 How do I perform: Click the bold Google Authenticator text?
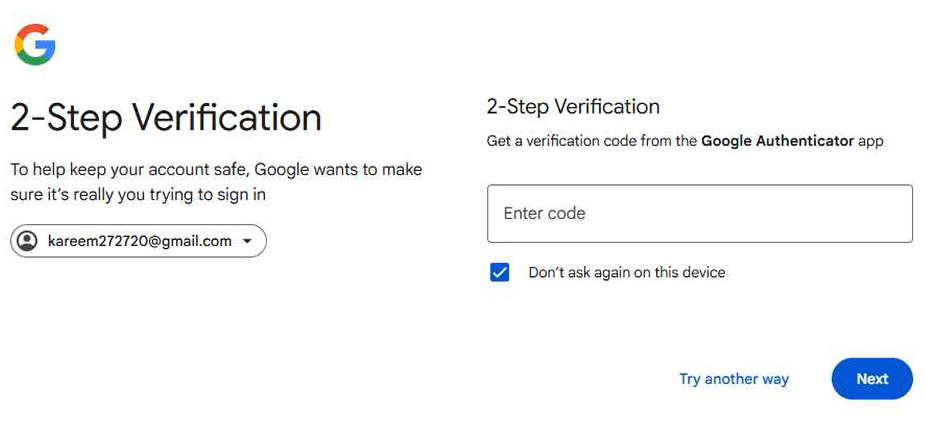click(777, 141)
